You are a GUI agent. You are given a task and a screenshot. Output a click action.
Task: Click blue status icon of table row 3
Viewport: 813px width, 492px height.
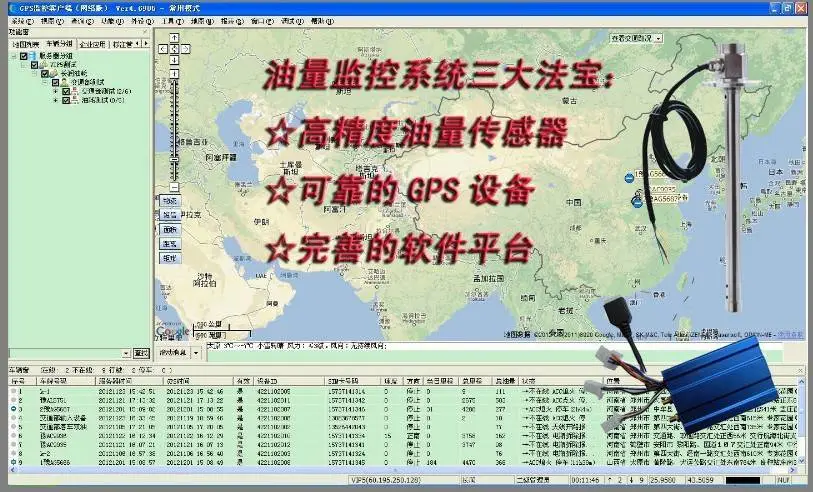pyautogui.click(x=13, y=409)
